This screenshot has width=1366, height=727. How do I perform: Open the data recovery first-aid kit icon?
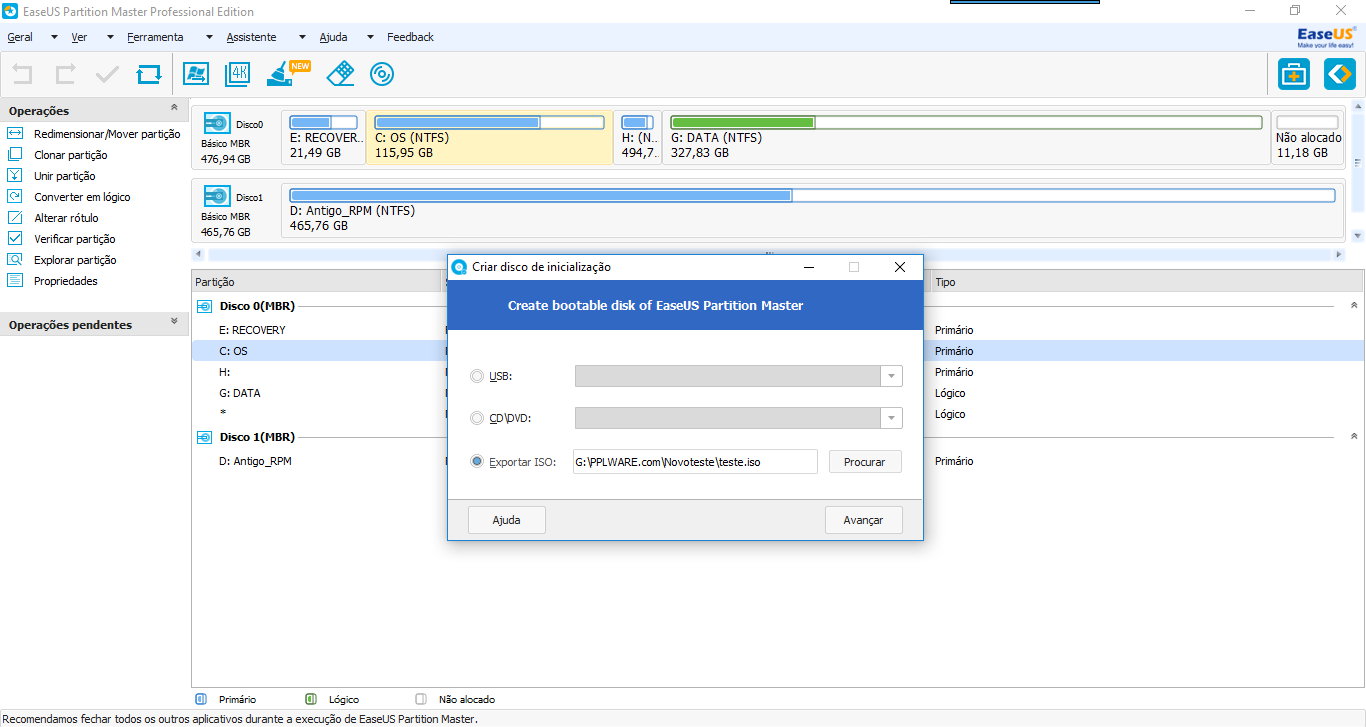tap(1294, 74)
